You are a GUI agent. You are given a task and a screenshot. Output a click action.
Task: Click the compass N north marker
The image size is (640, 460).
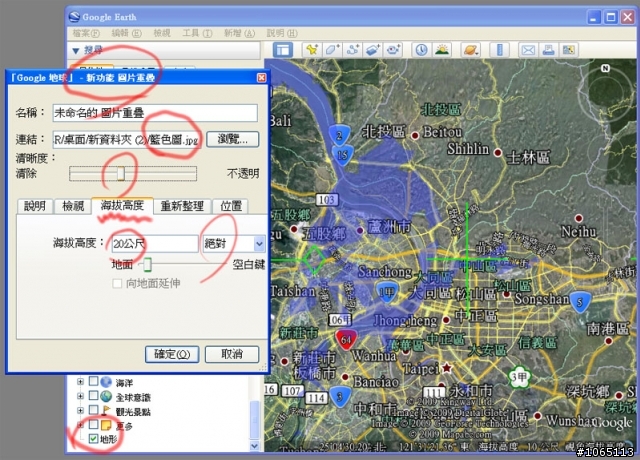tap(605, 68)
